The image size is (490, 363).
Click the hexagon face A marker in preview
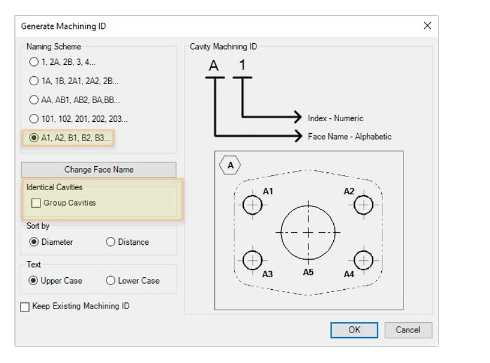(230, 165)
